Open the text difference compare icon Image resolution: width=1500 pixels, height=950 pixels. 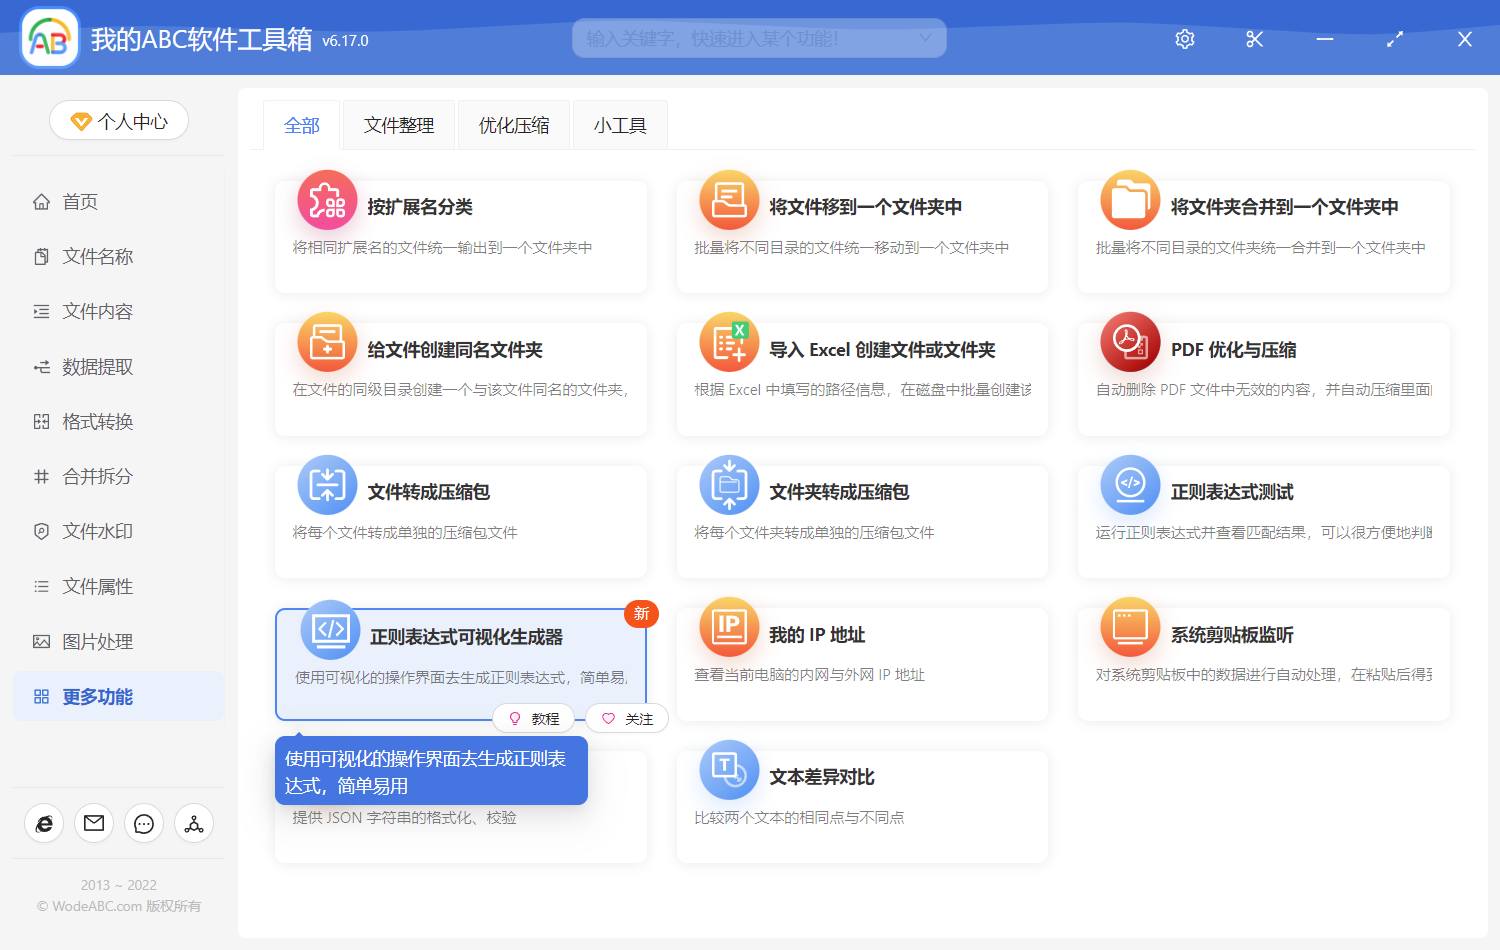pyautogui.click(x=729, y=770)
